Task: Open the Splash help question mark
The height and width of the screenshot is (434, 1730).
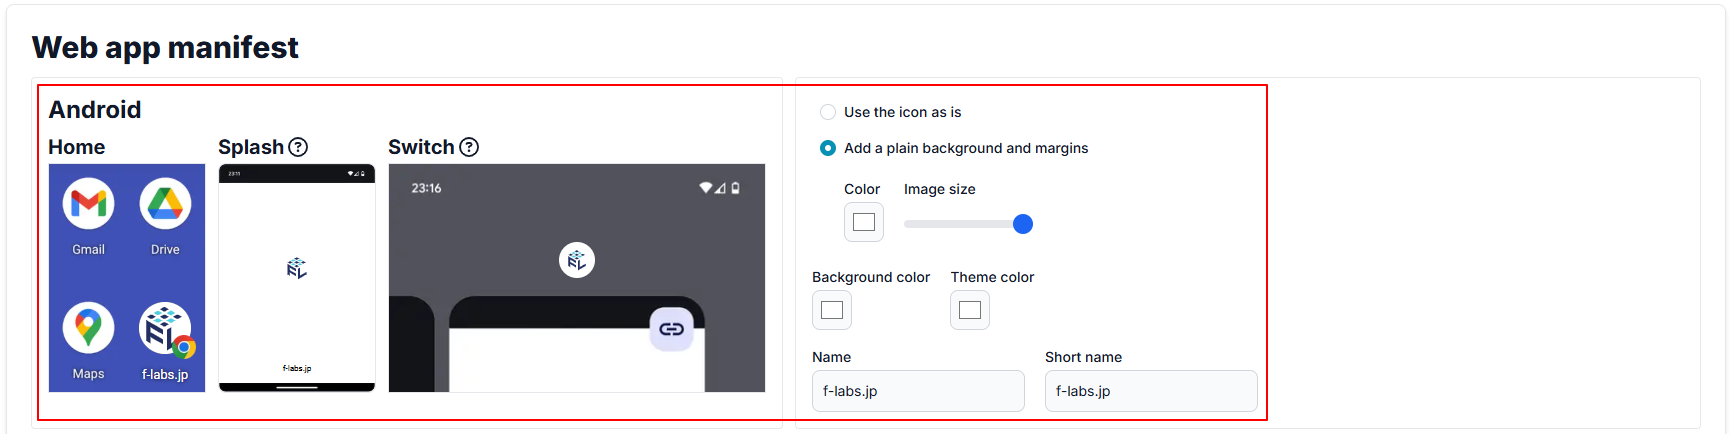Action: (298, 147)
